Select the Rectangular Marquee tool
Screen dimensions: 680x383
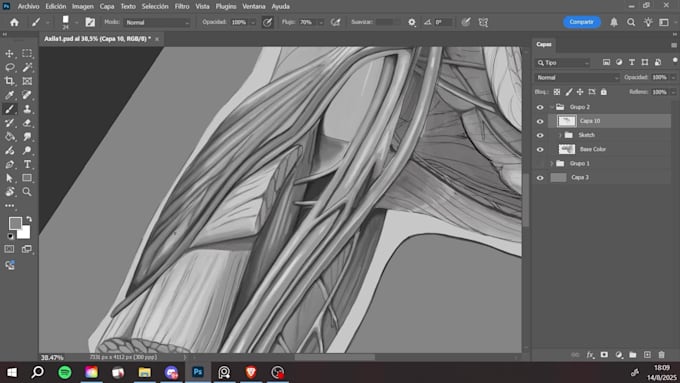[x=27, y=53]
